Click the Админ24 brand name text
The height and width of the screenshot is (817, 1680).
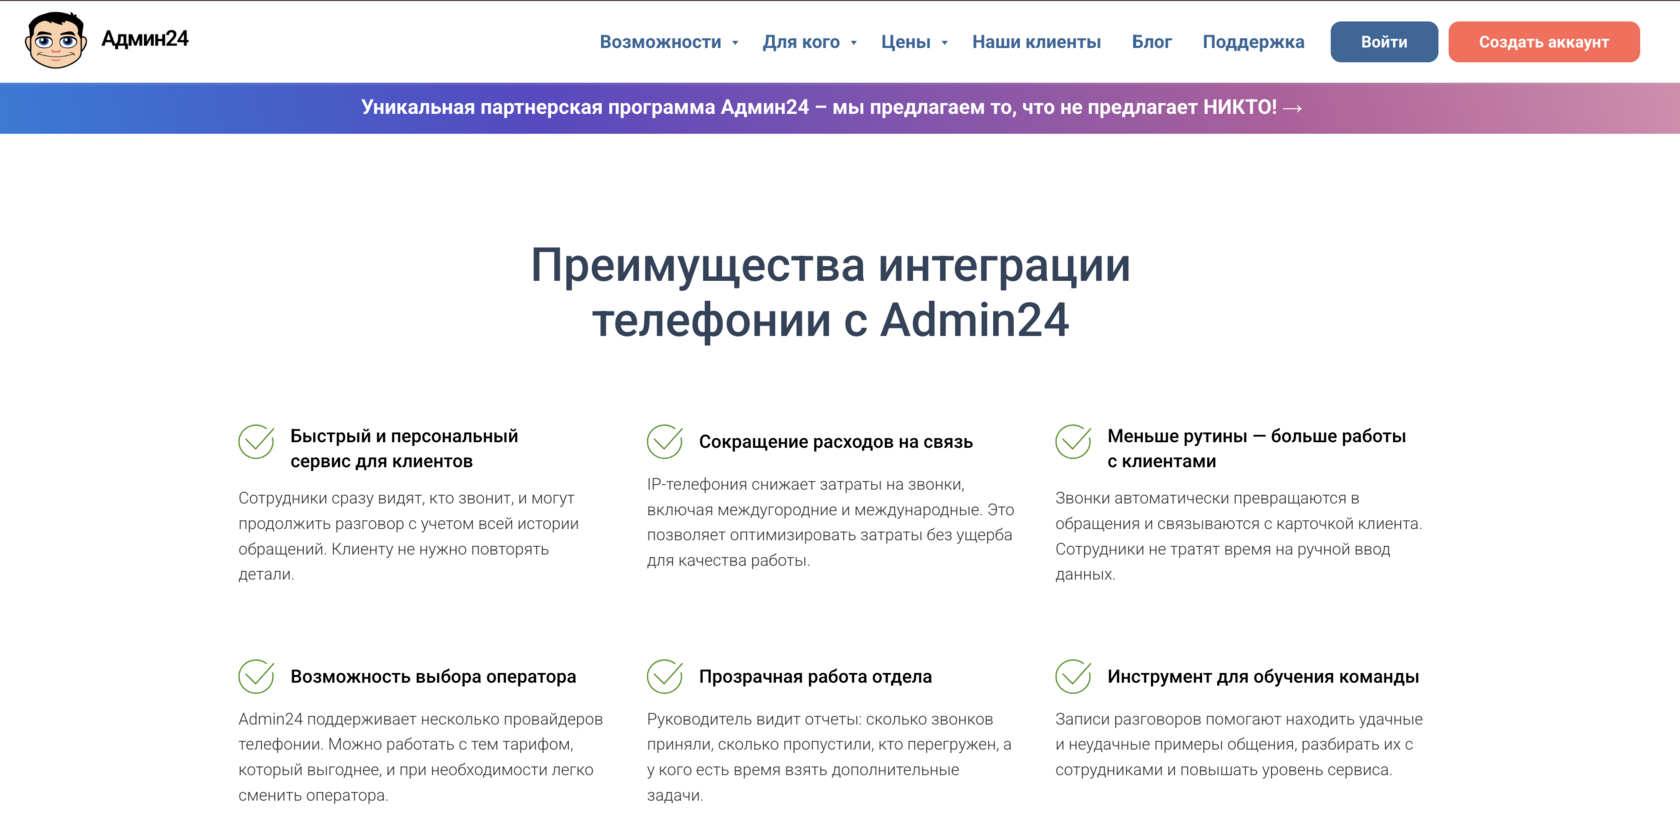[145, 39]
